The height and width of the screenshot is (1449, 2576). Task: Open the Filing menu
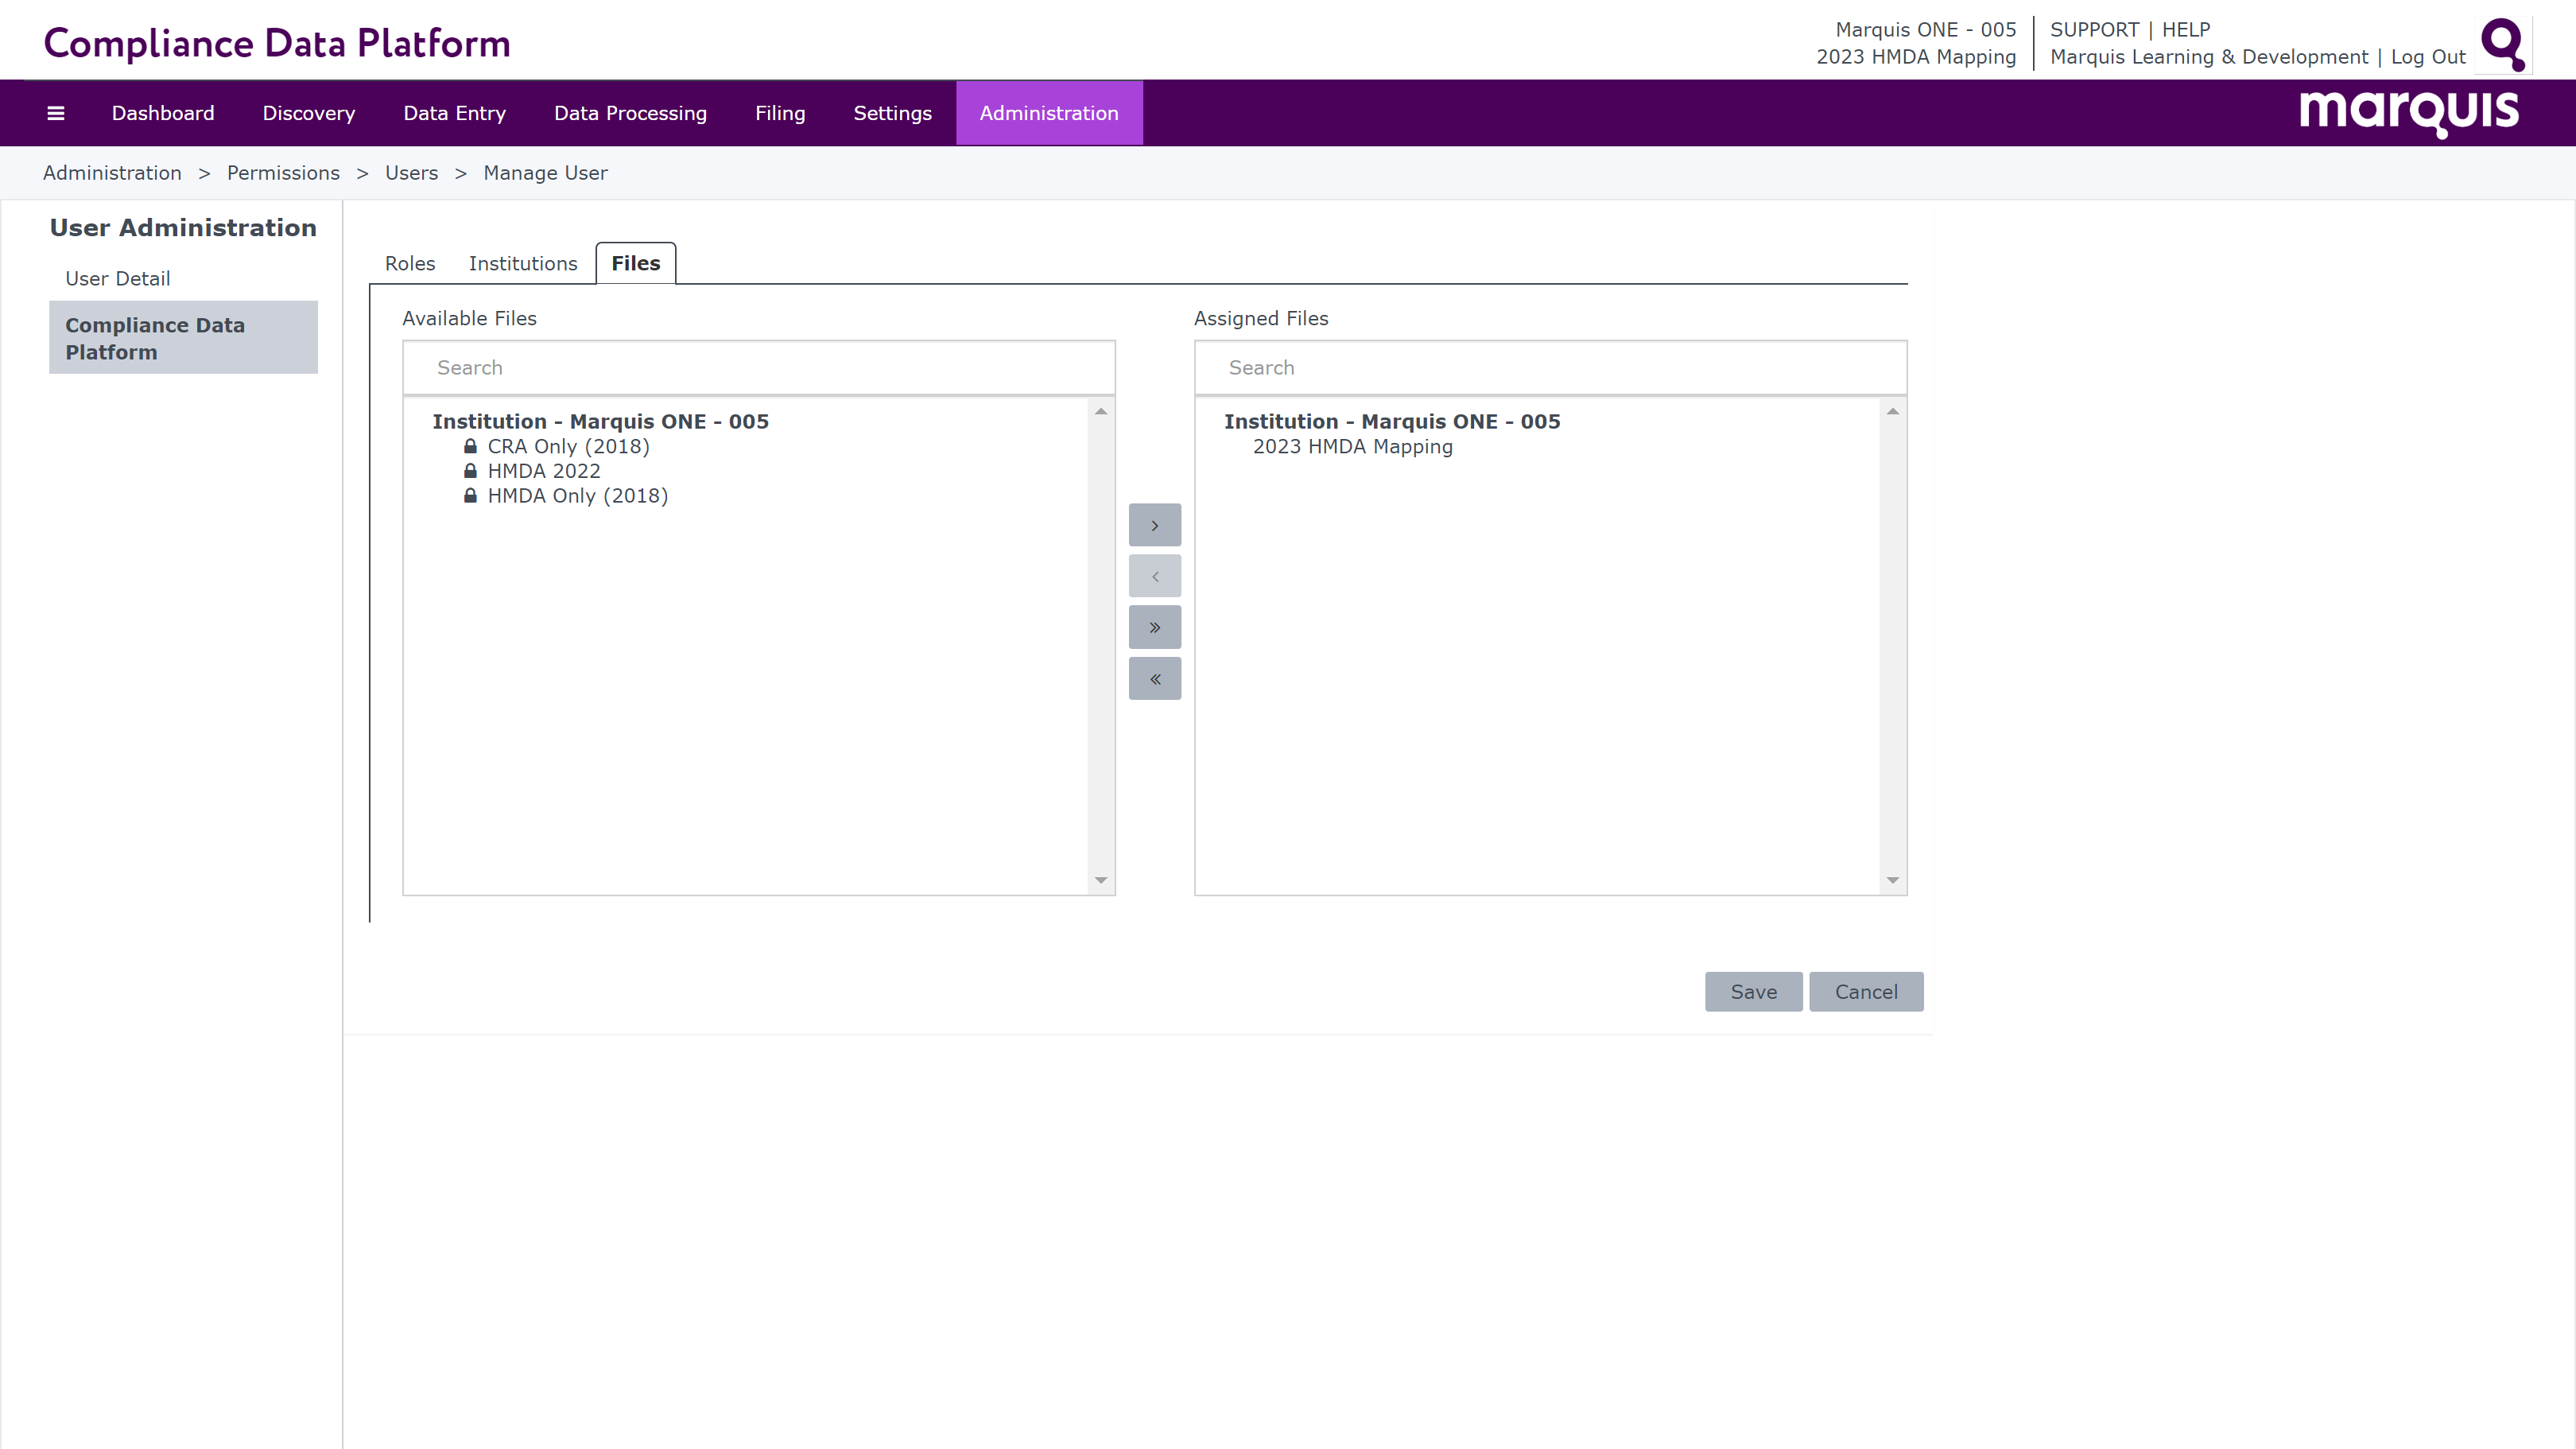(780, 113)
